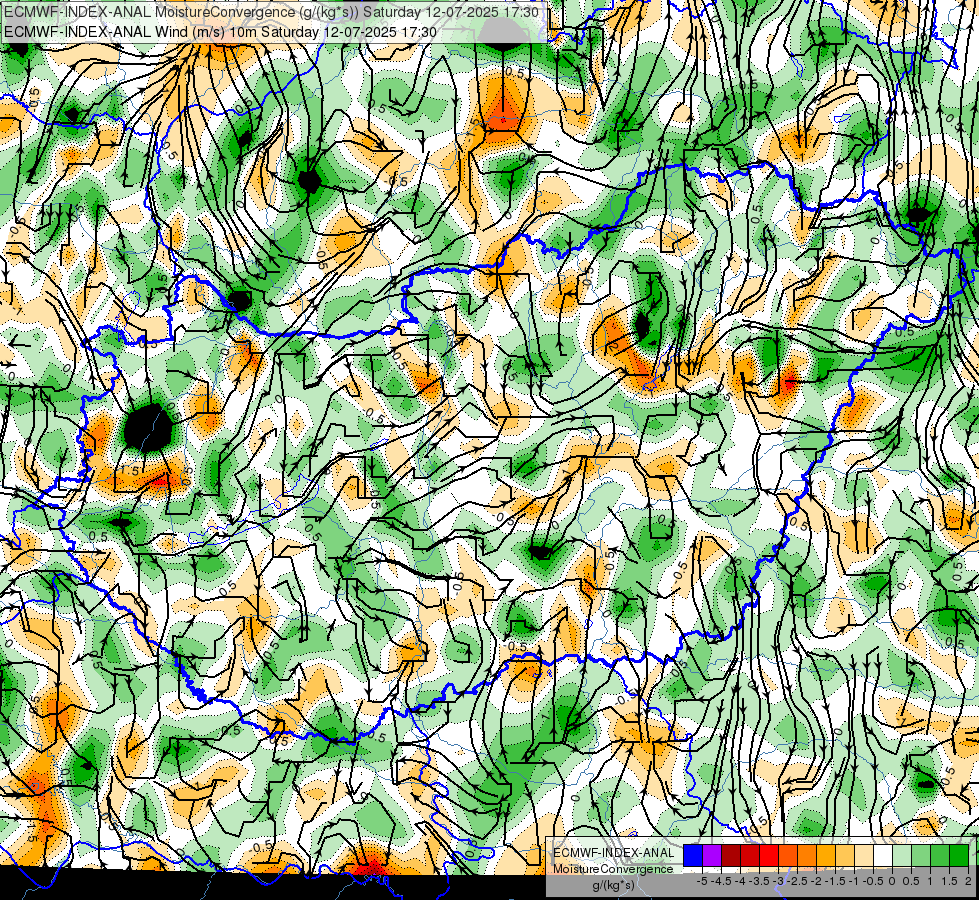Click the ECMWF-INDEX-ANAL label in legend
979x900 pixels.
[614, 853]
